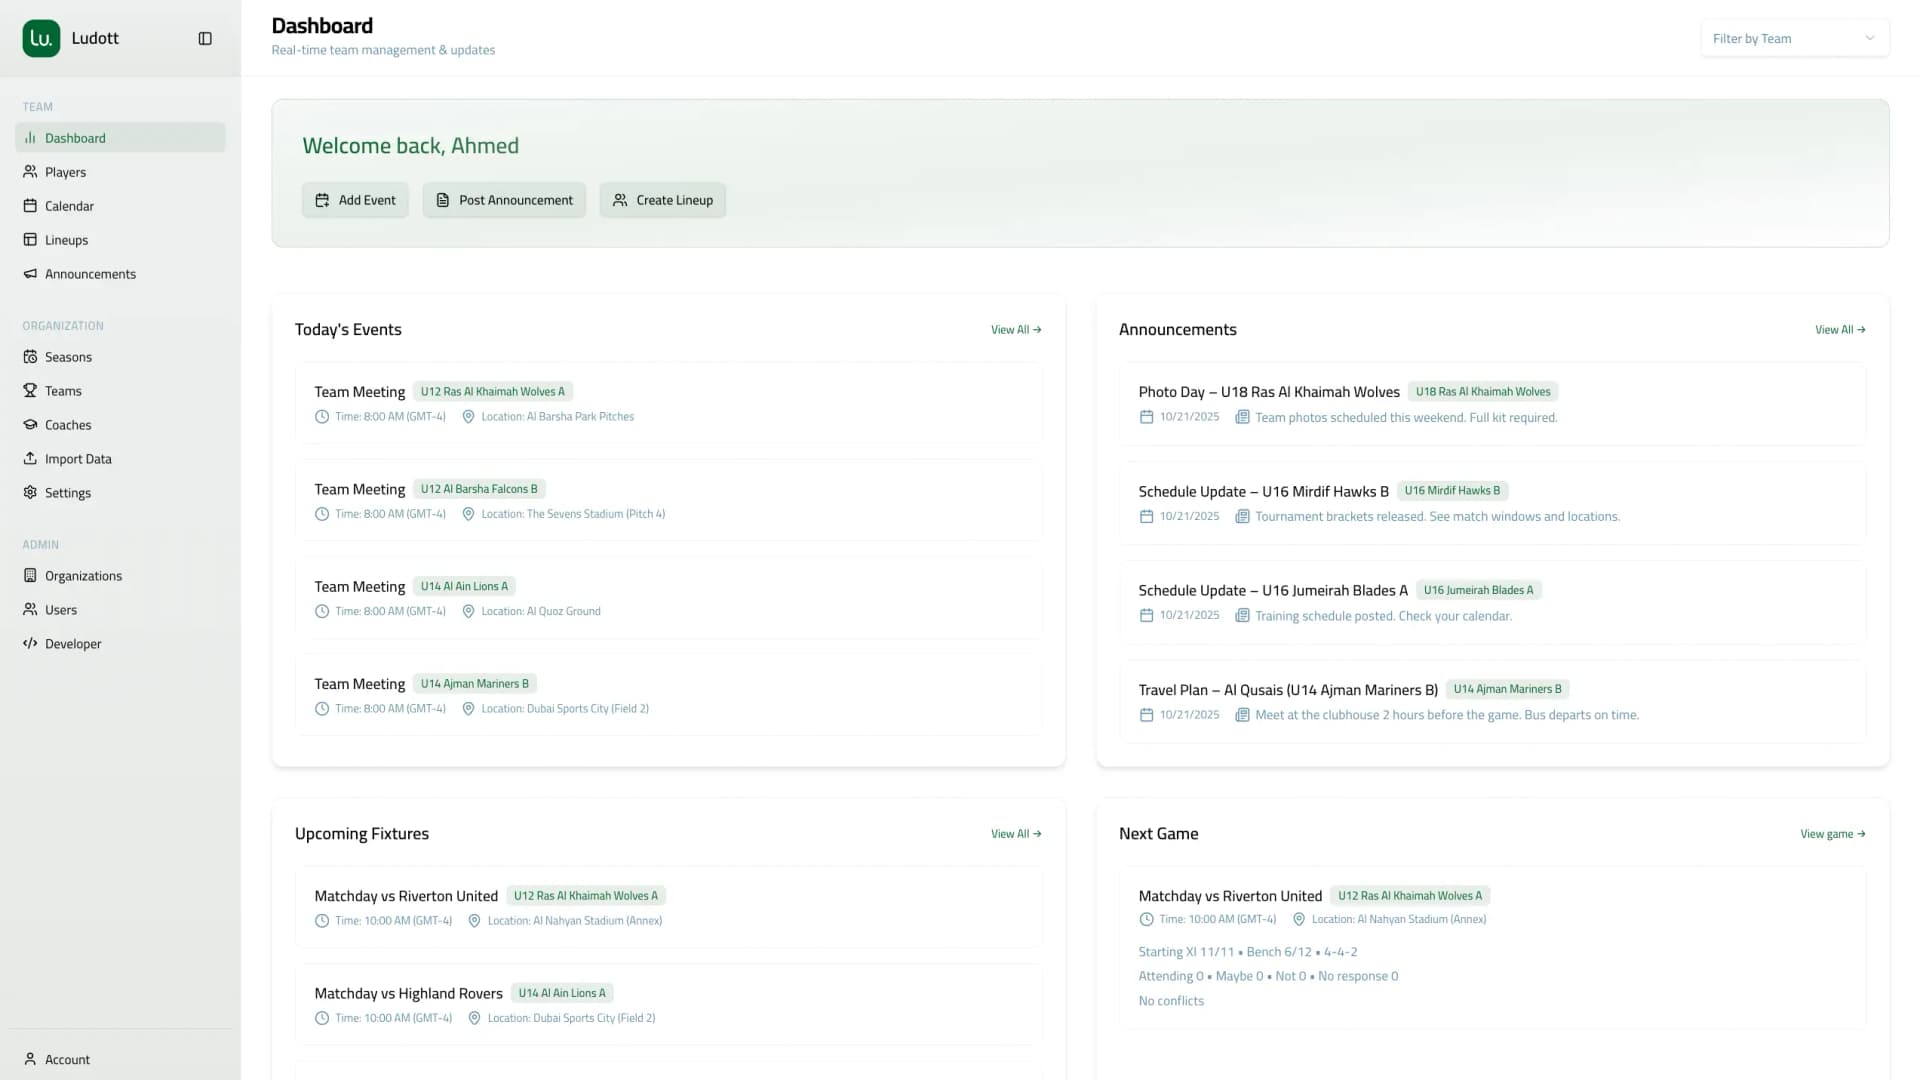Open Calendar from the sidebar
Image resolution: width=1920 pixels, height=1080 pixels.
[69, 206]
